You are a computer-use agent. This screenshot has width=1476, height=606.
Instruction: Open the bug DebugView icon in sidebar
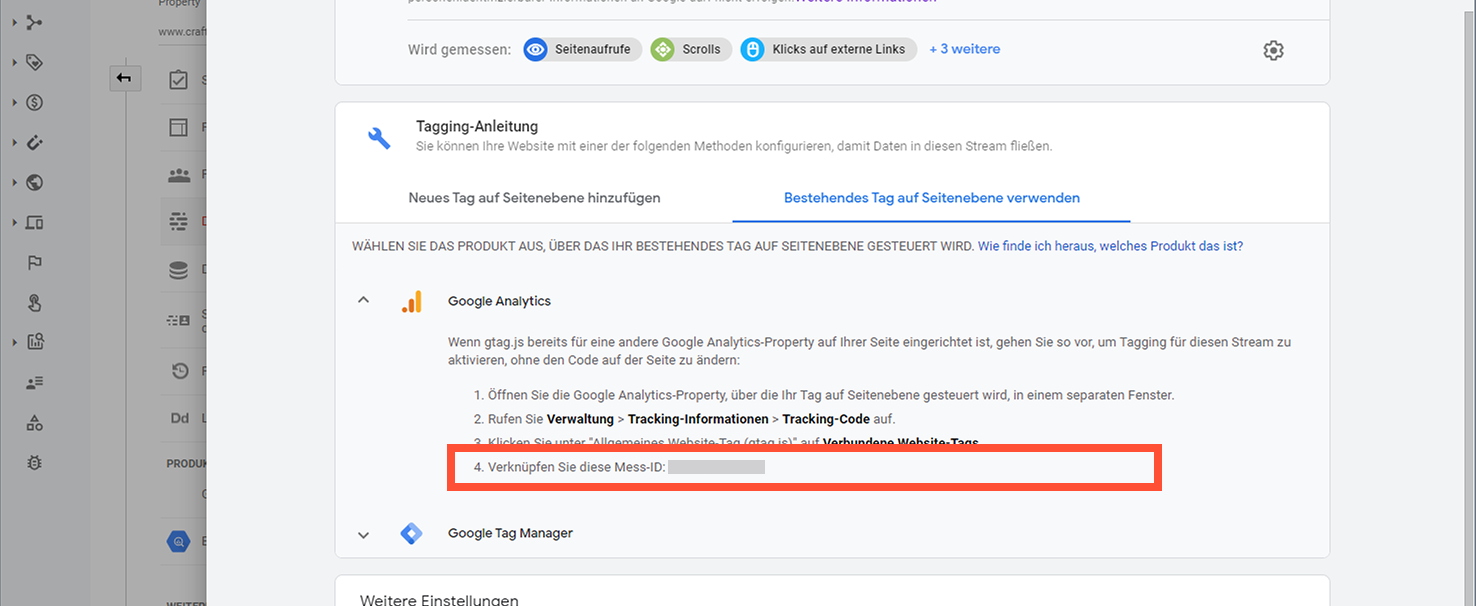pyautogui.click(x=35, y=462)
